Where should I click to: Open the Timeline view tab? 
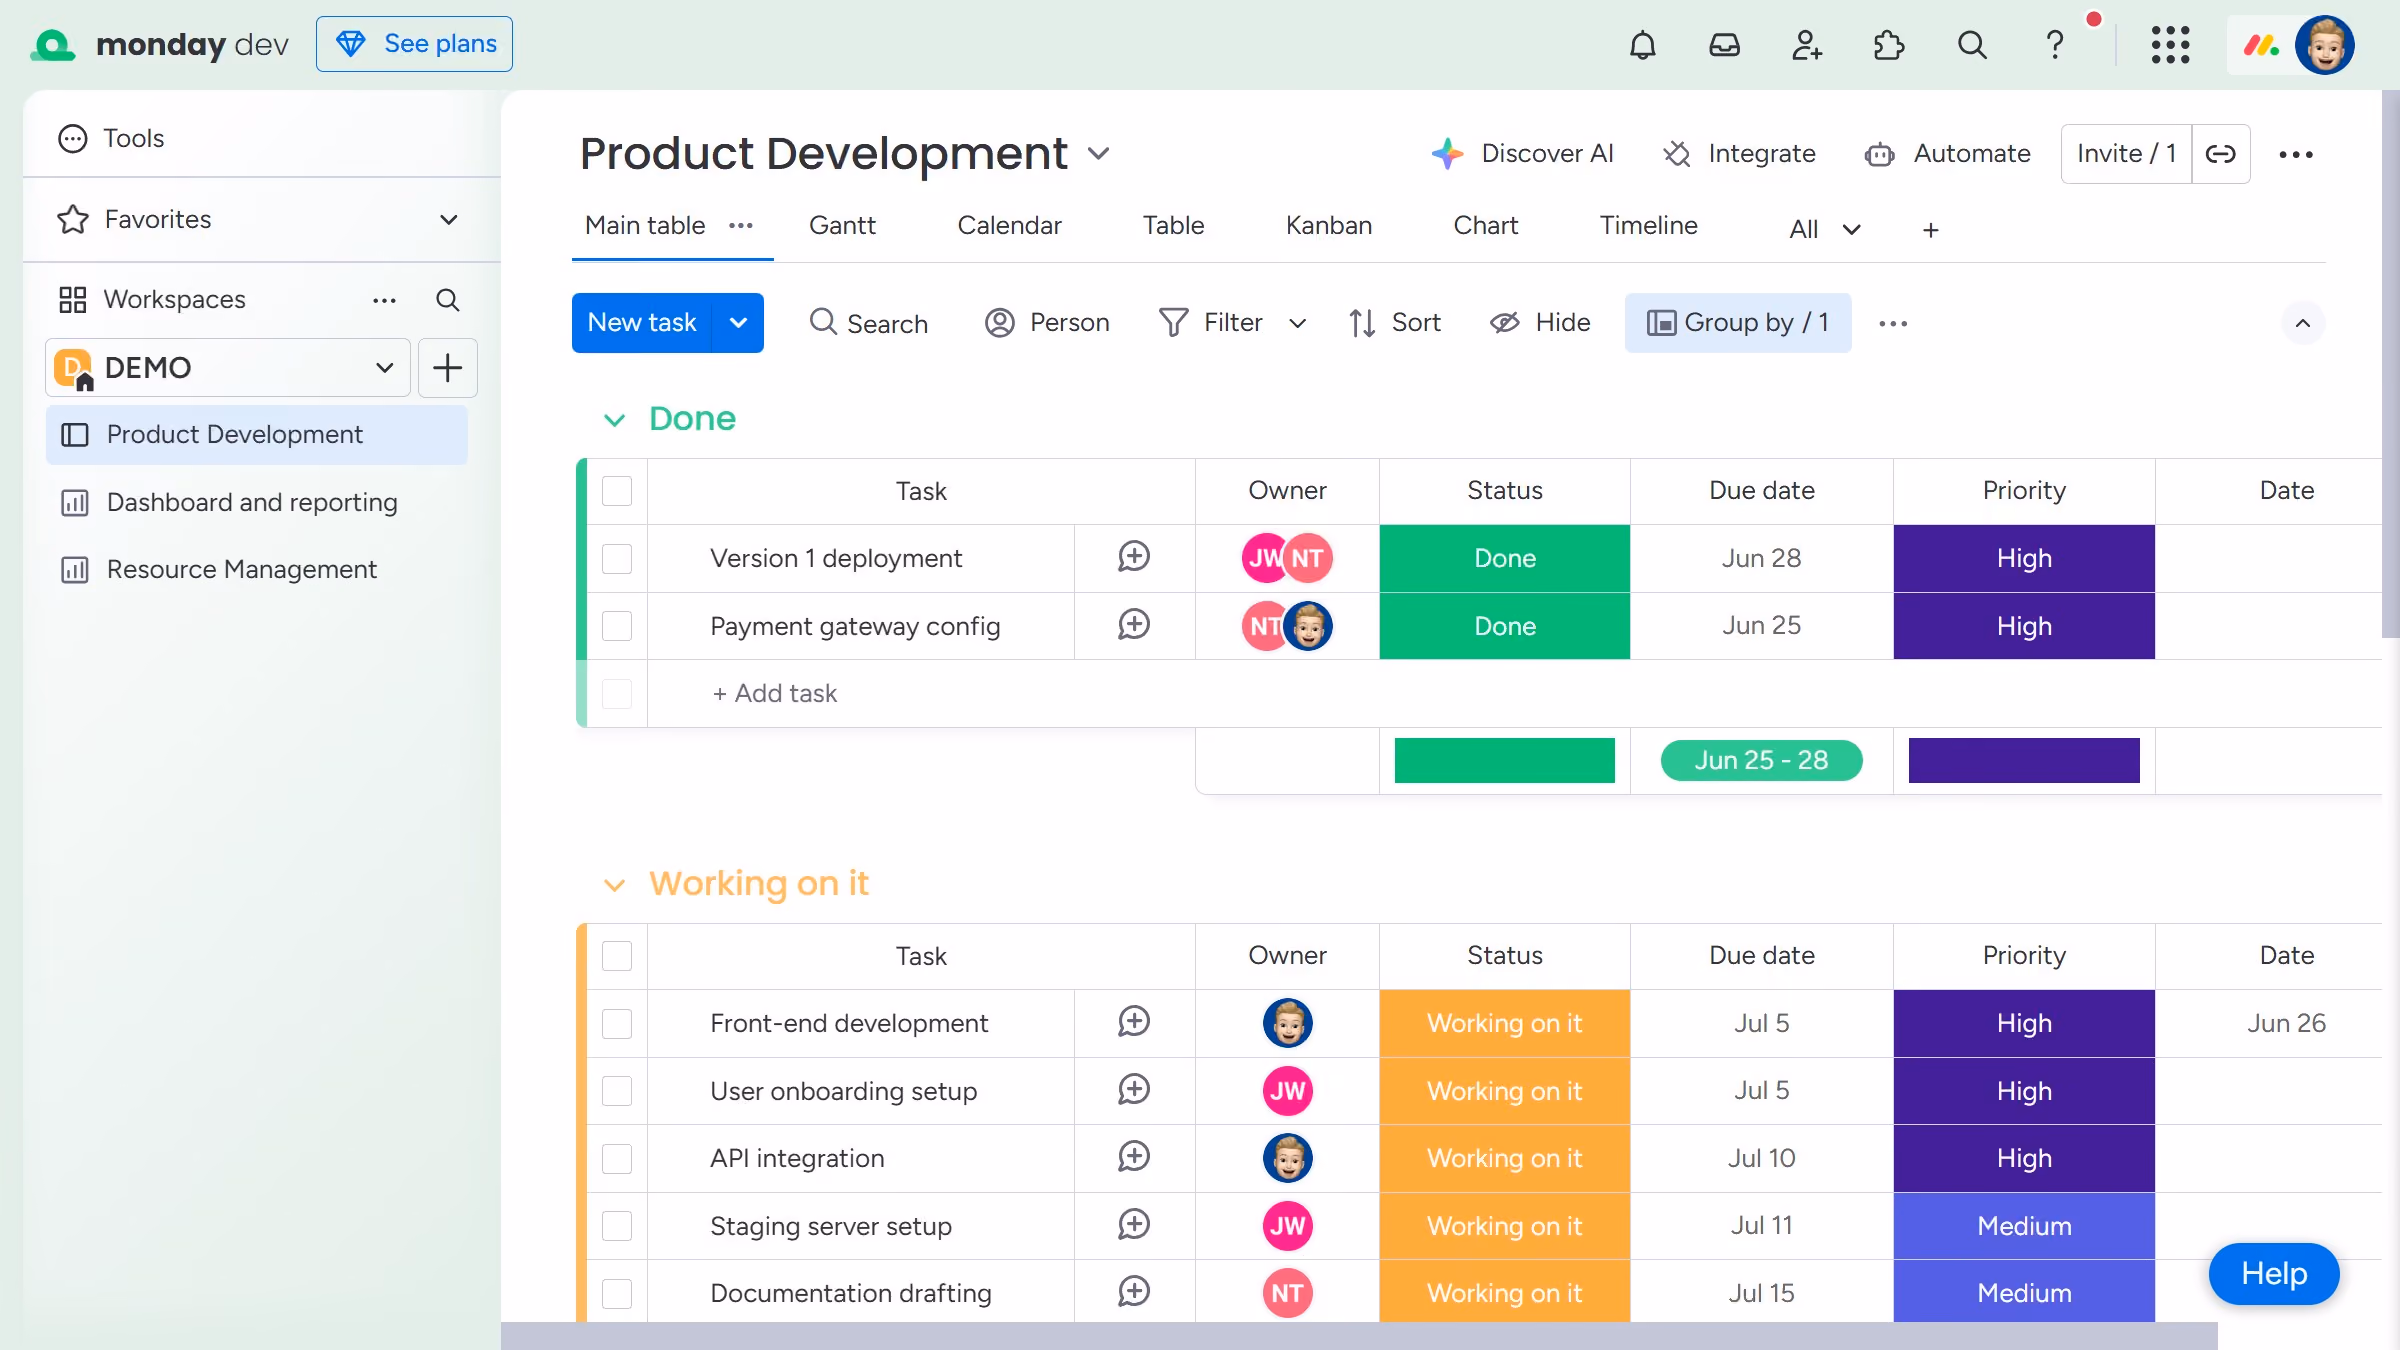pos(1648,226)
